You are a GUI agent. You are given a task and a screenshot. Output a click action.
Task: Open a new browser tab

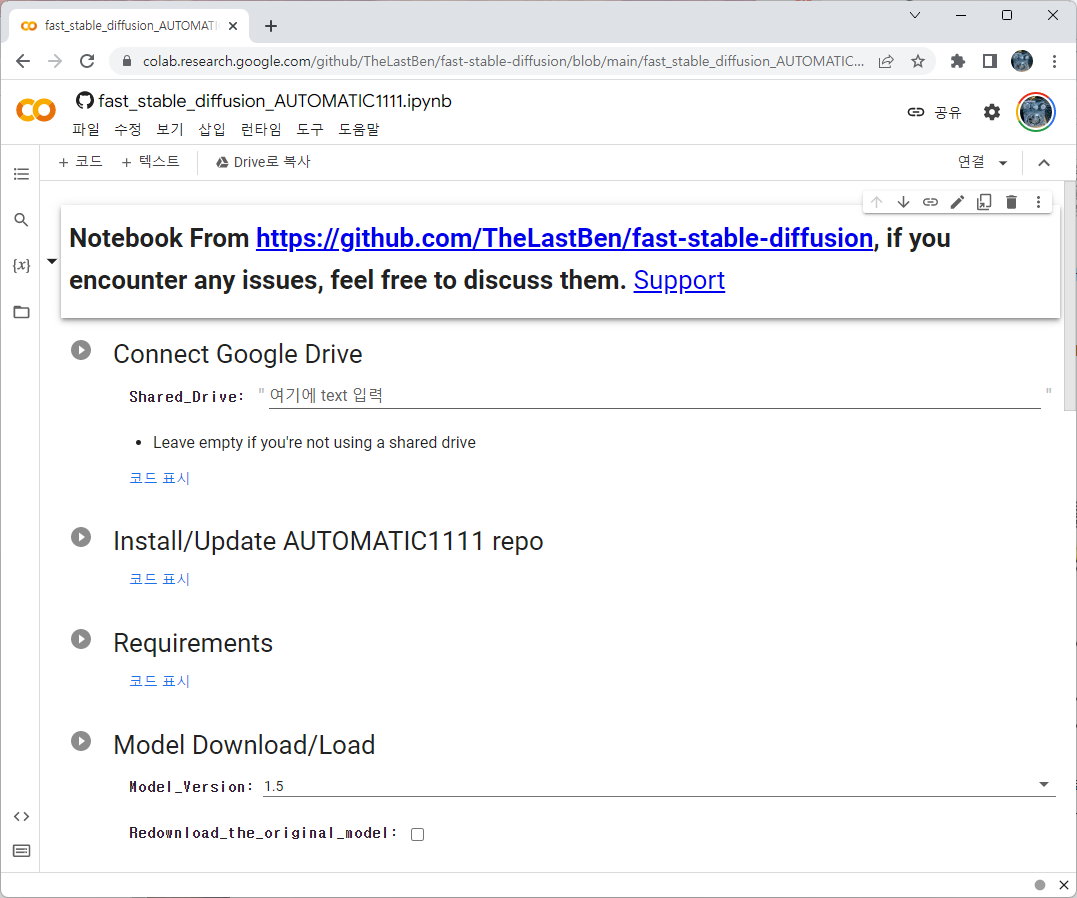[x=271, y=25]
